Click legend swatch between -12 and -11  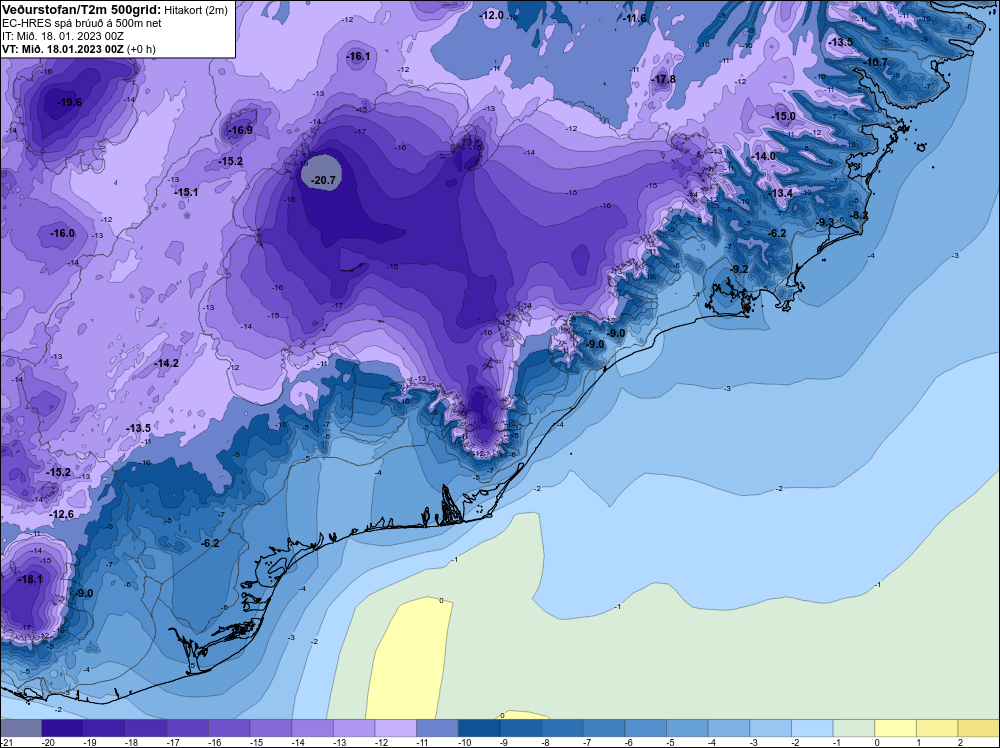(x=395, y=728)
